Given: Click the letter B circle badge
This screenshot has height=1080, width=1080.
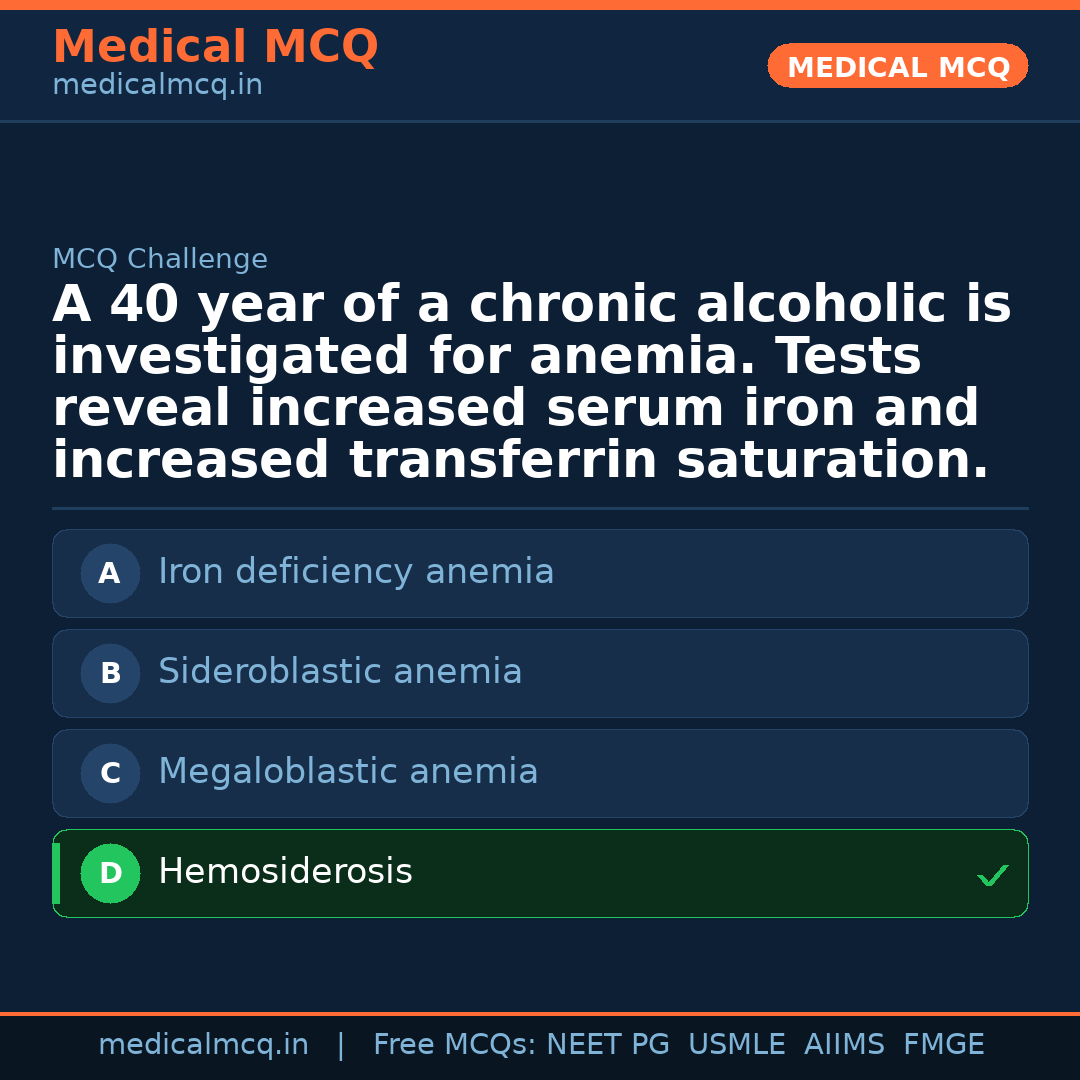Looking at the screenshot, I should 110,673.
